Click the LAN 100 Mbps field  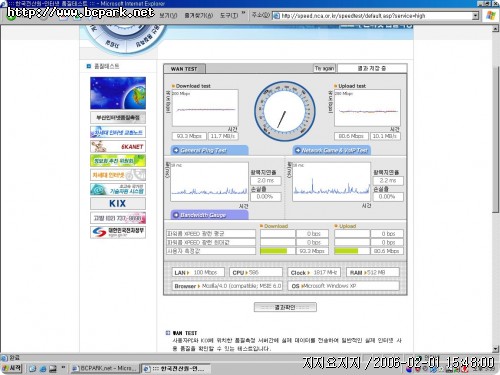[198, 272]
